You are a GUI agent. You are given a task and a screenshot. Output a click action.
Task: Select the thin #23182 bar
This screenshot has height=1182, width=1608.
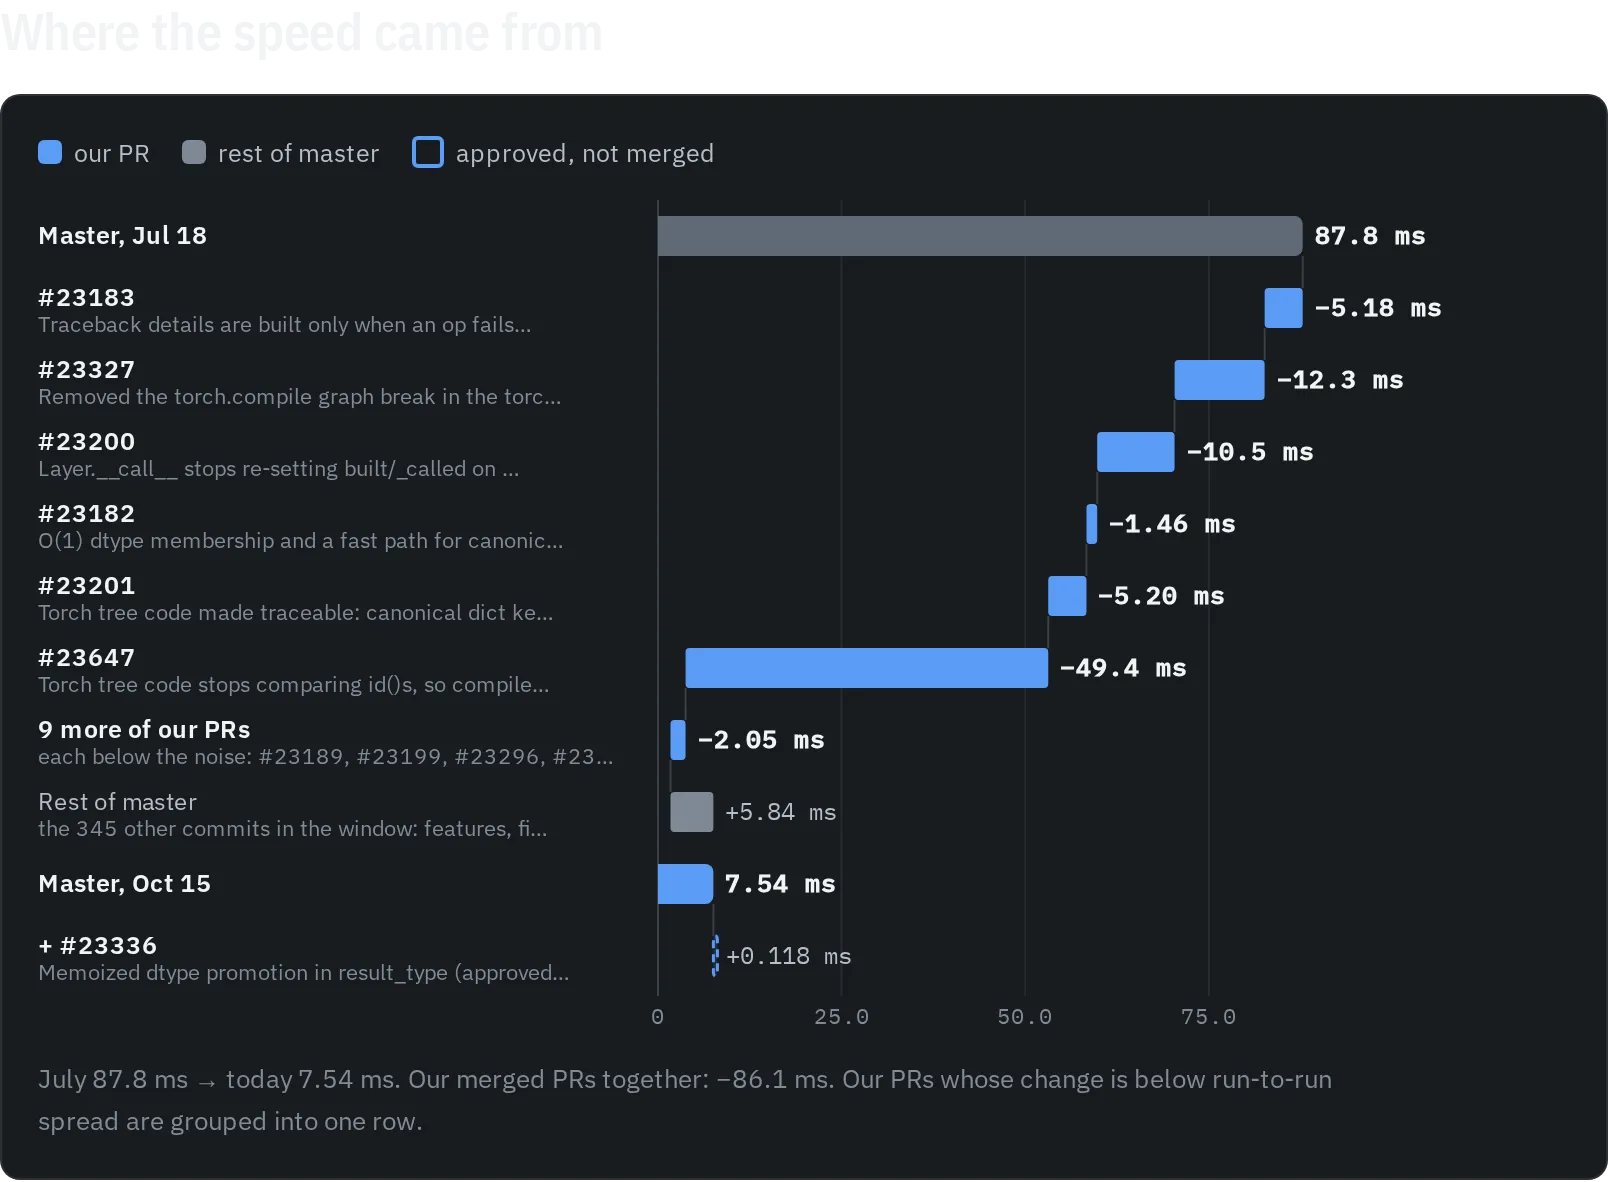1092,524
